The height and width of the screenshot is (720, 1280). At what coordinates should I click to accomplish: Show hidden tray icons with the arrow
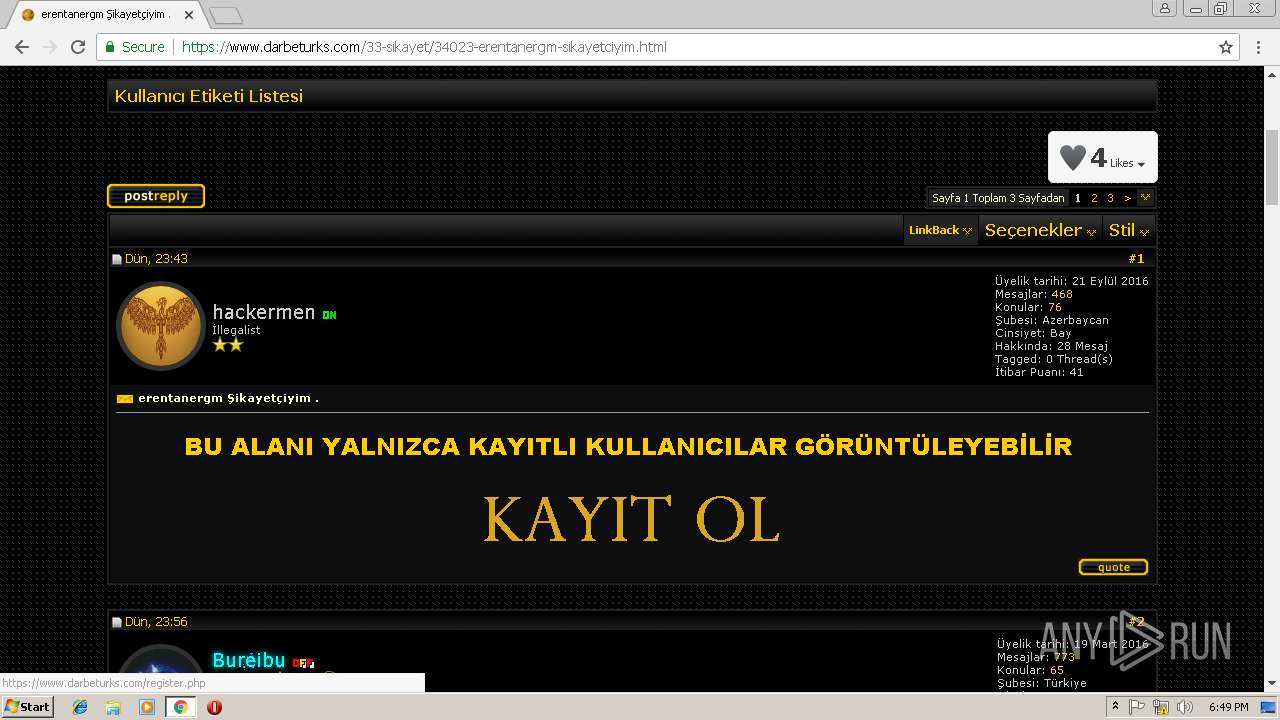(1115, 707)
